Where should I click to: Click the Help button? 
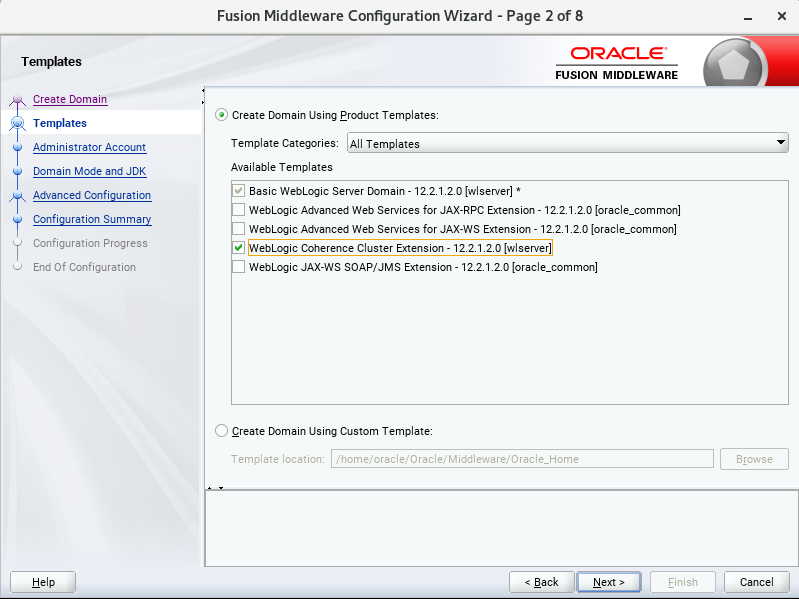(x=43, y=582)
